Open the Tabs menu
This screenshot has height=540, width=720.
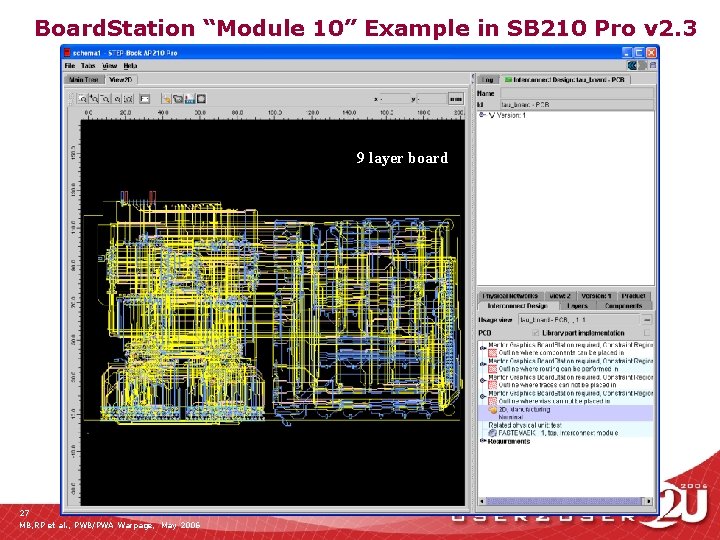point(88,66)
